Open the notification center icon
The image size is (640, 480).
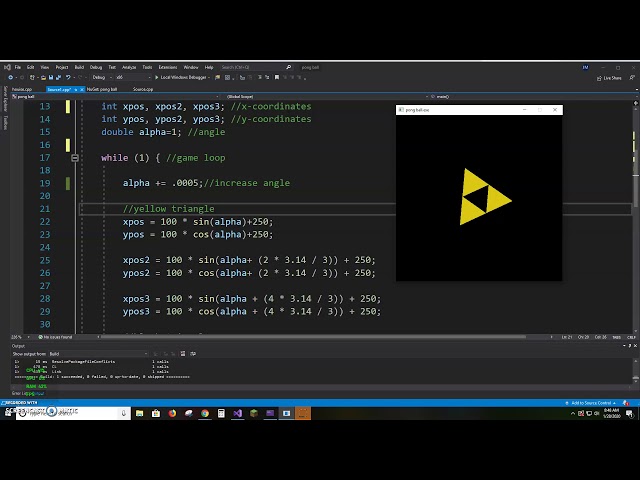point(630,414)
